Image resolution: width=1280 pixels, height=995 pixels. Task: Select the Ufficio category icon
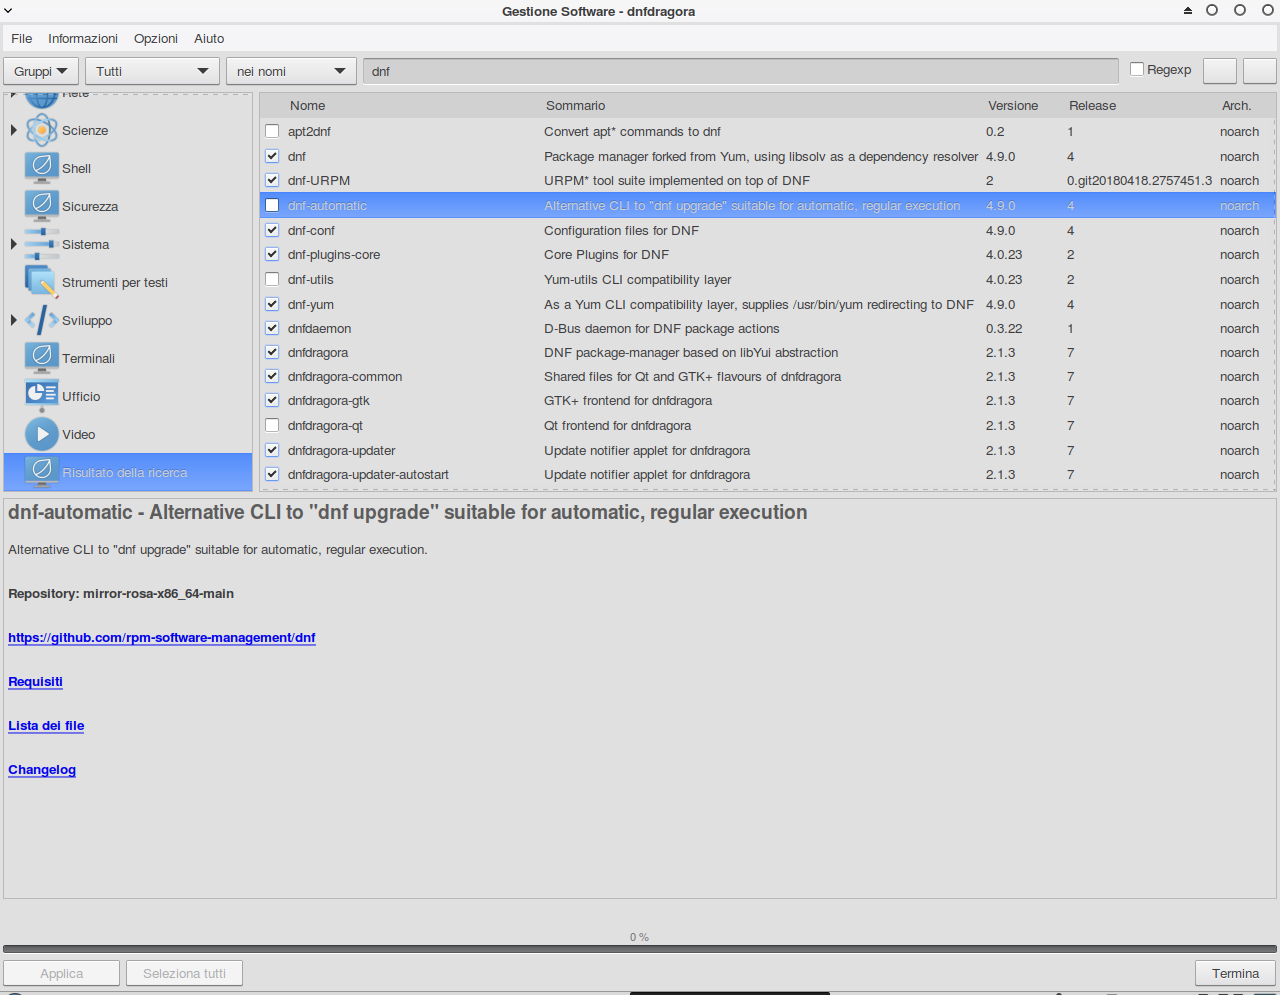(x=41, y=396)
